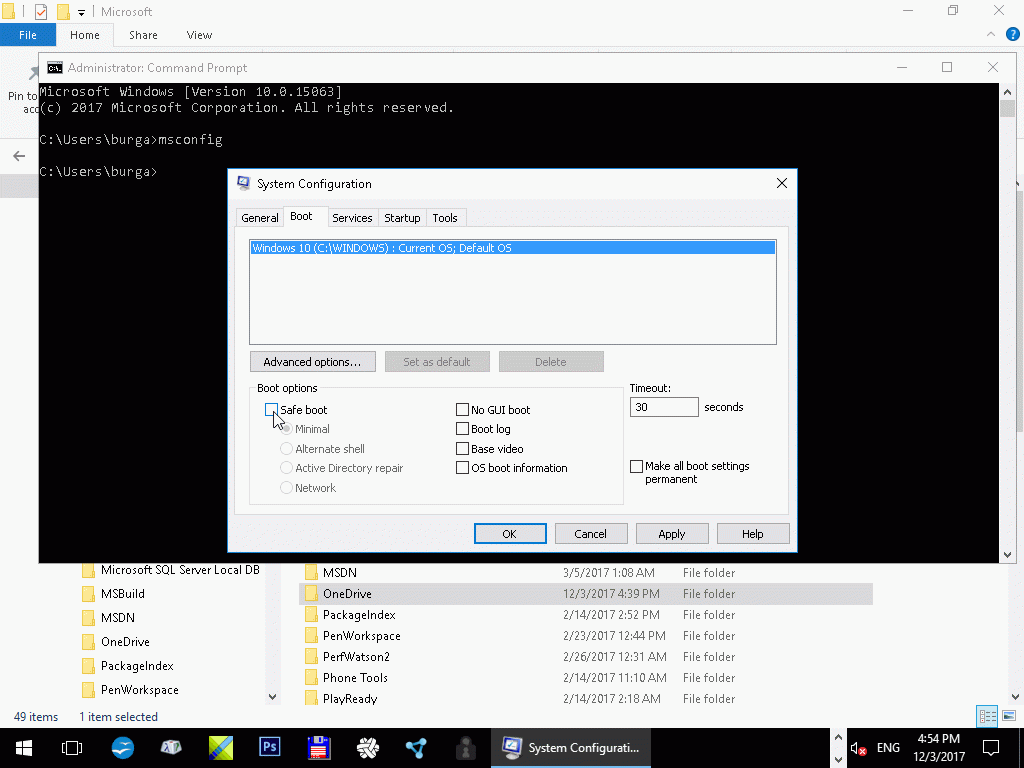Check OS boot information option

point(462,468)
